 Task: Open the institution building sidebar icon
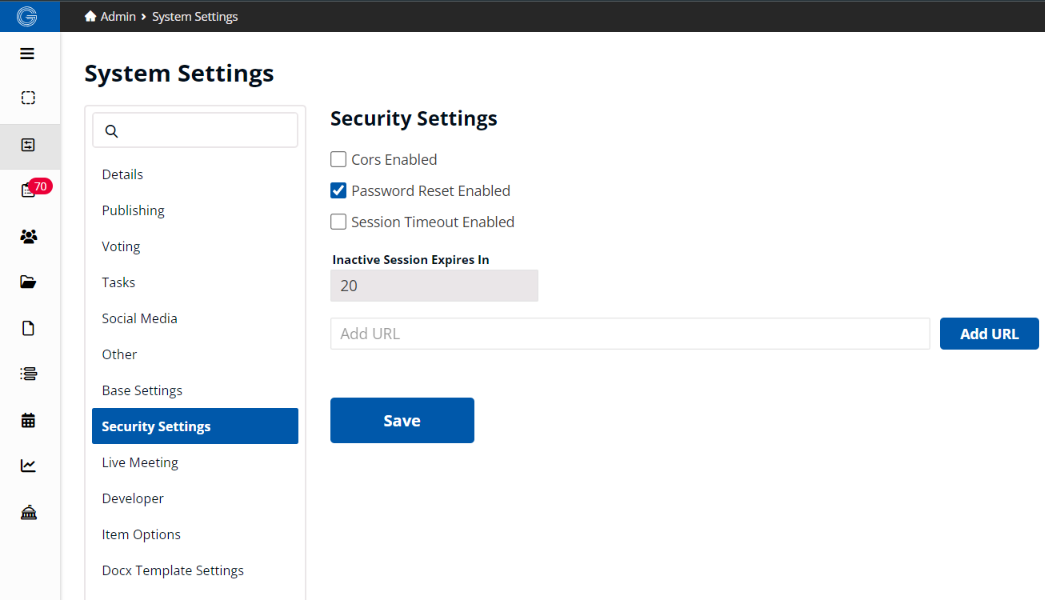tap(28, 512)
